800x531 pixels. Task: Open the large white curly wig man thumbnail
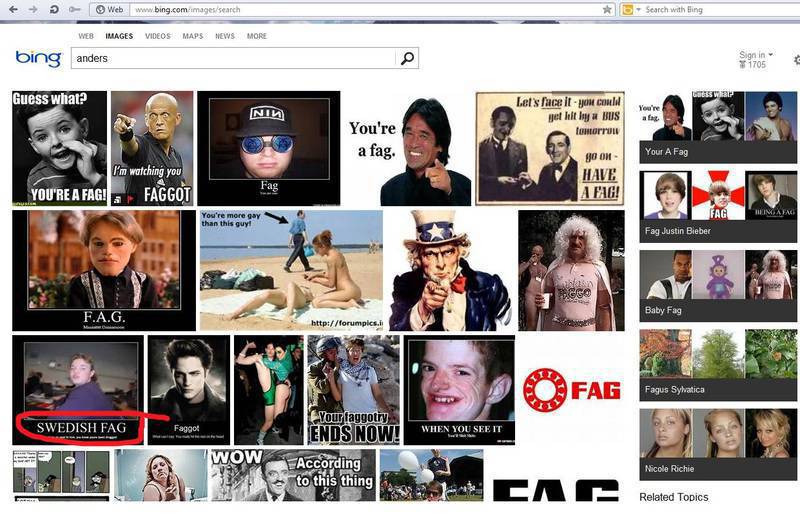click(x=571, y=270)
